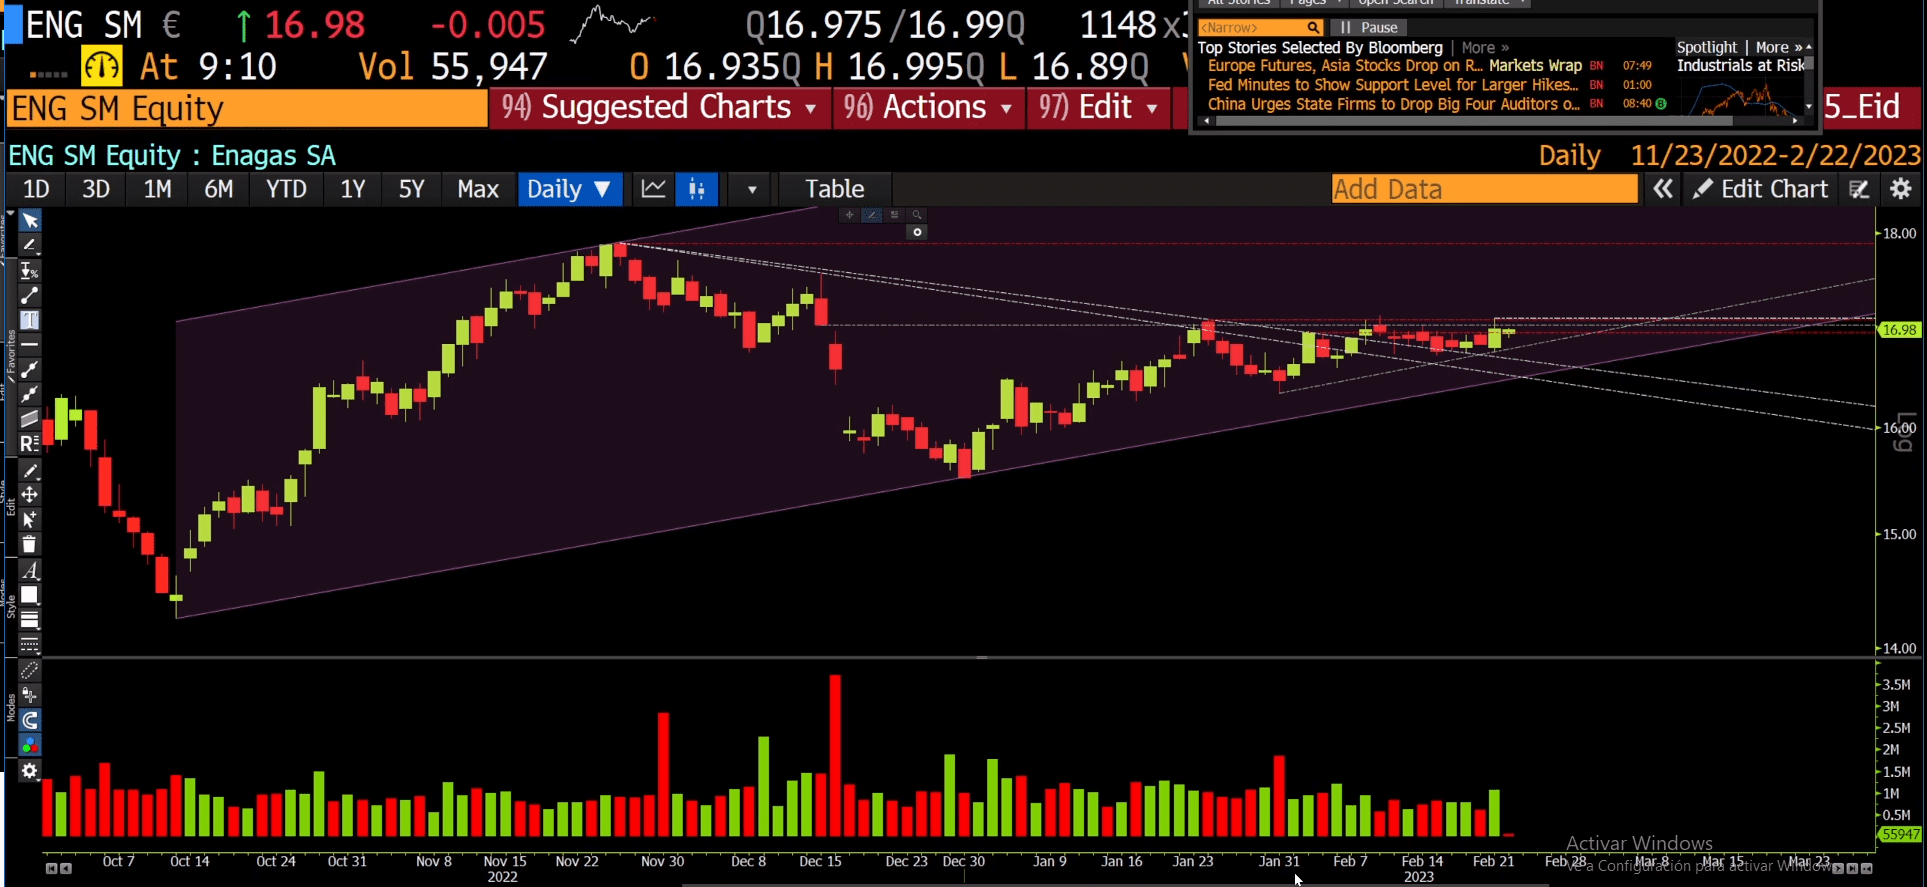Open China Urges State Firms story
Screen dimensions: 1927x887
pos(1393,104)
